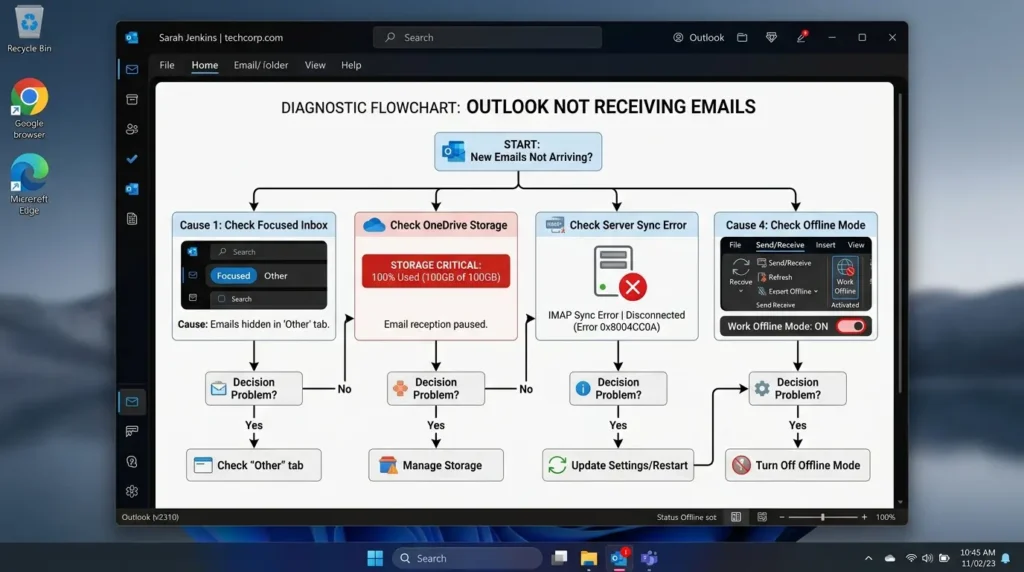Click the OneDrive cloud icon in storage header
This screenshot has height=572, width=1024.
click(x=374, y=225)
